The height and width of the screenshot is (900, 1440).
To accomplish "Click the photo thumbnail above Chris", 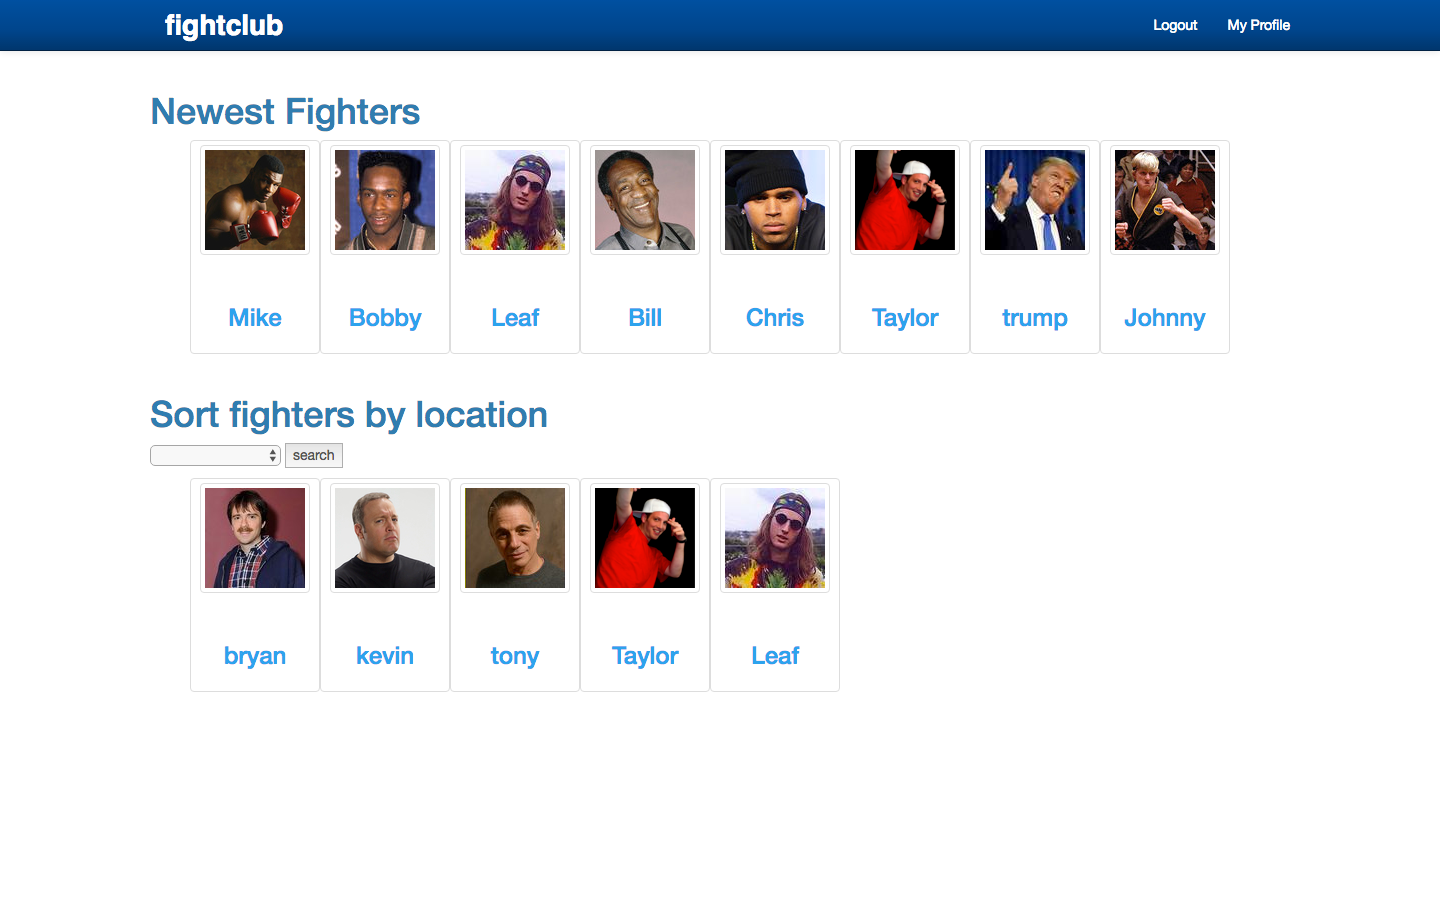I will click(775, 200).
